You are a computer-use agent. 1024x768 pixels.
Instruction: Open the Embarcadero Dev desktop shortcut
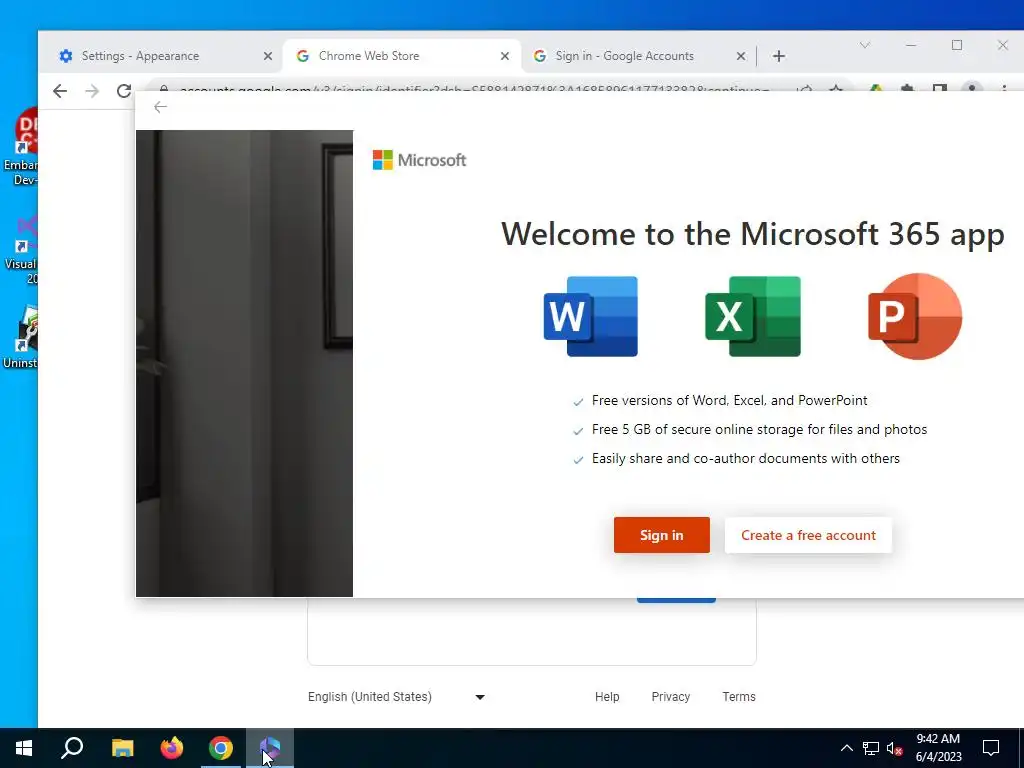21,147
